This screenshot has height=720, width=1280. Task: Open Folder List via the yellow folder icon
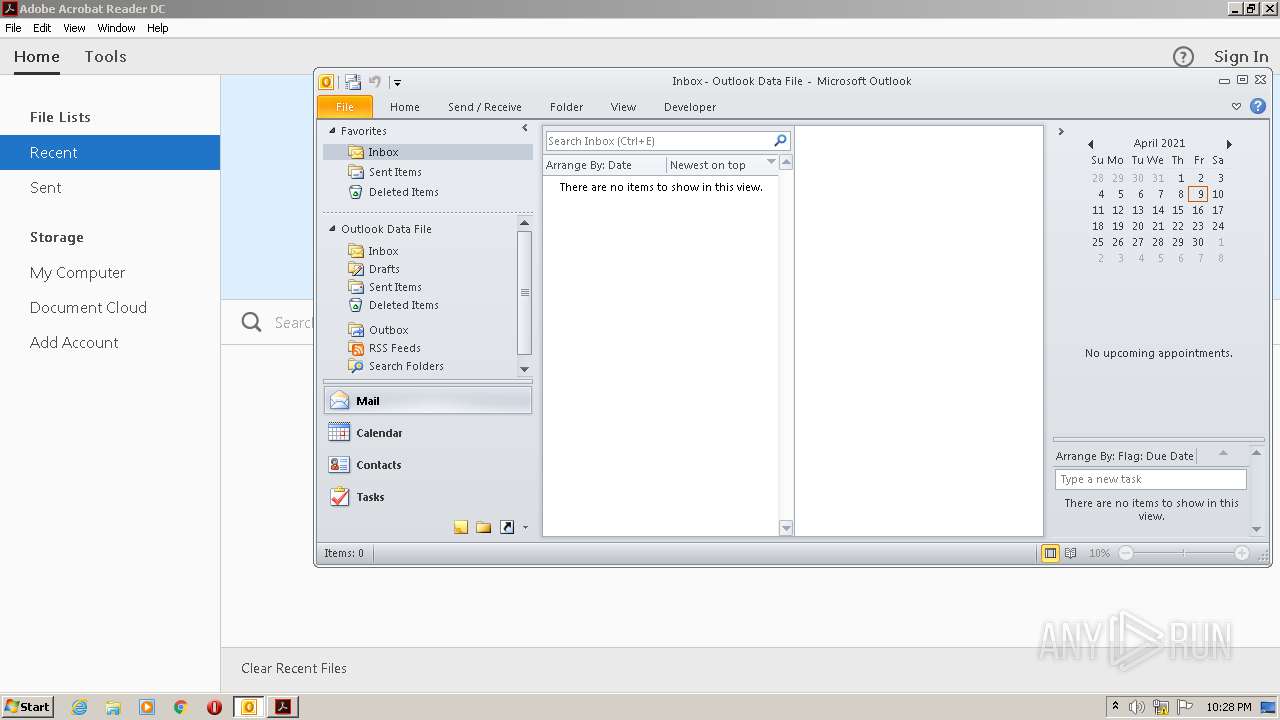pos(484,527)
